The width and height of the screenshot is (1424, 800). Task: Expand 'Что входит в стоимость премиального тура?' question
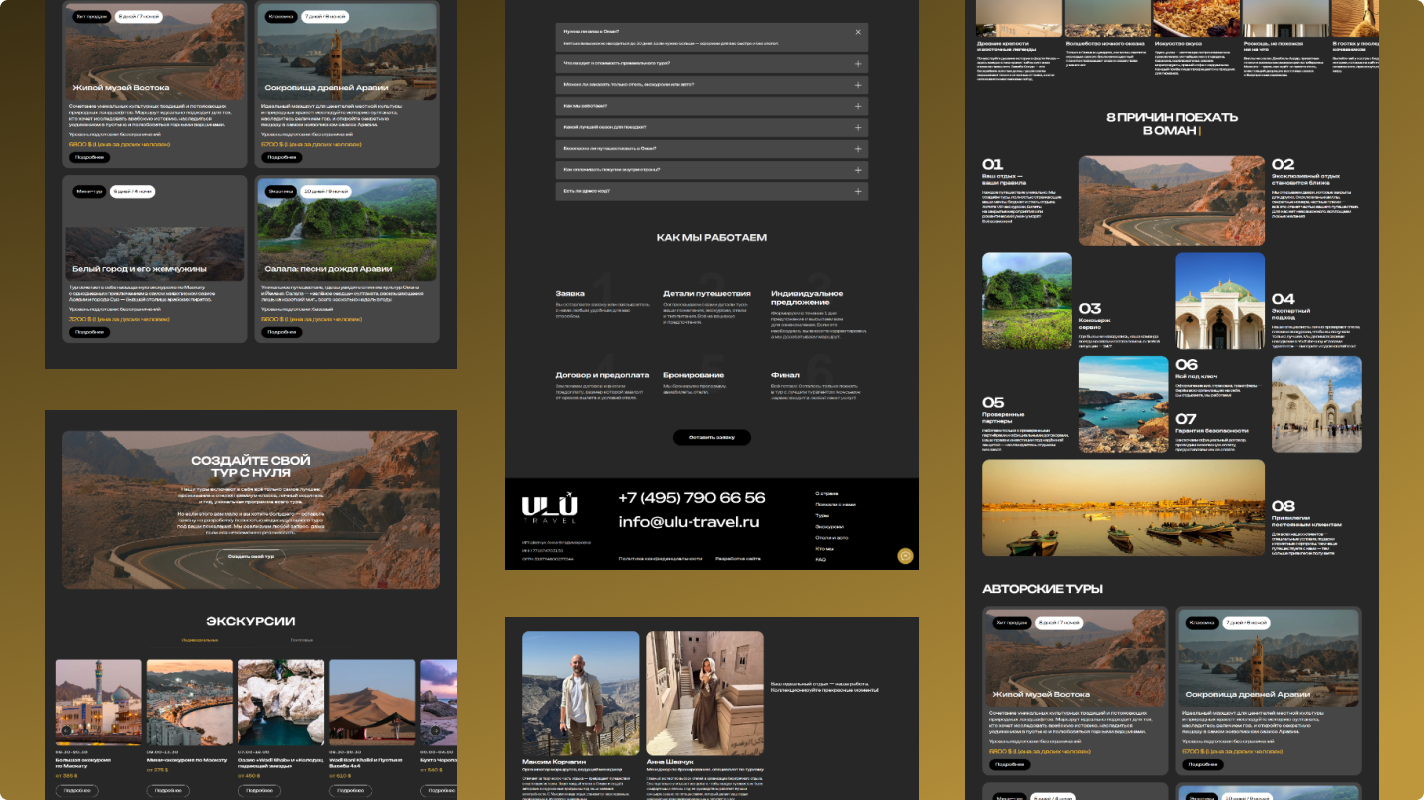point(711,63)
